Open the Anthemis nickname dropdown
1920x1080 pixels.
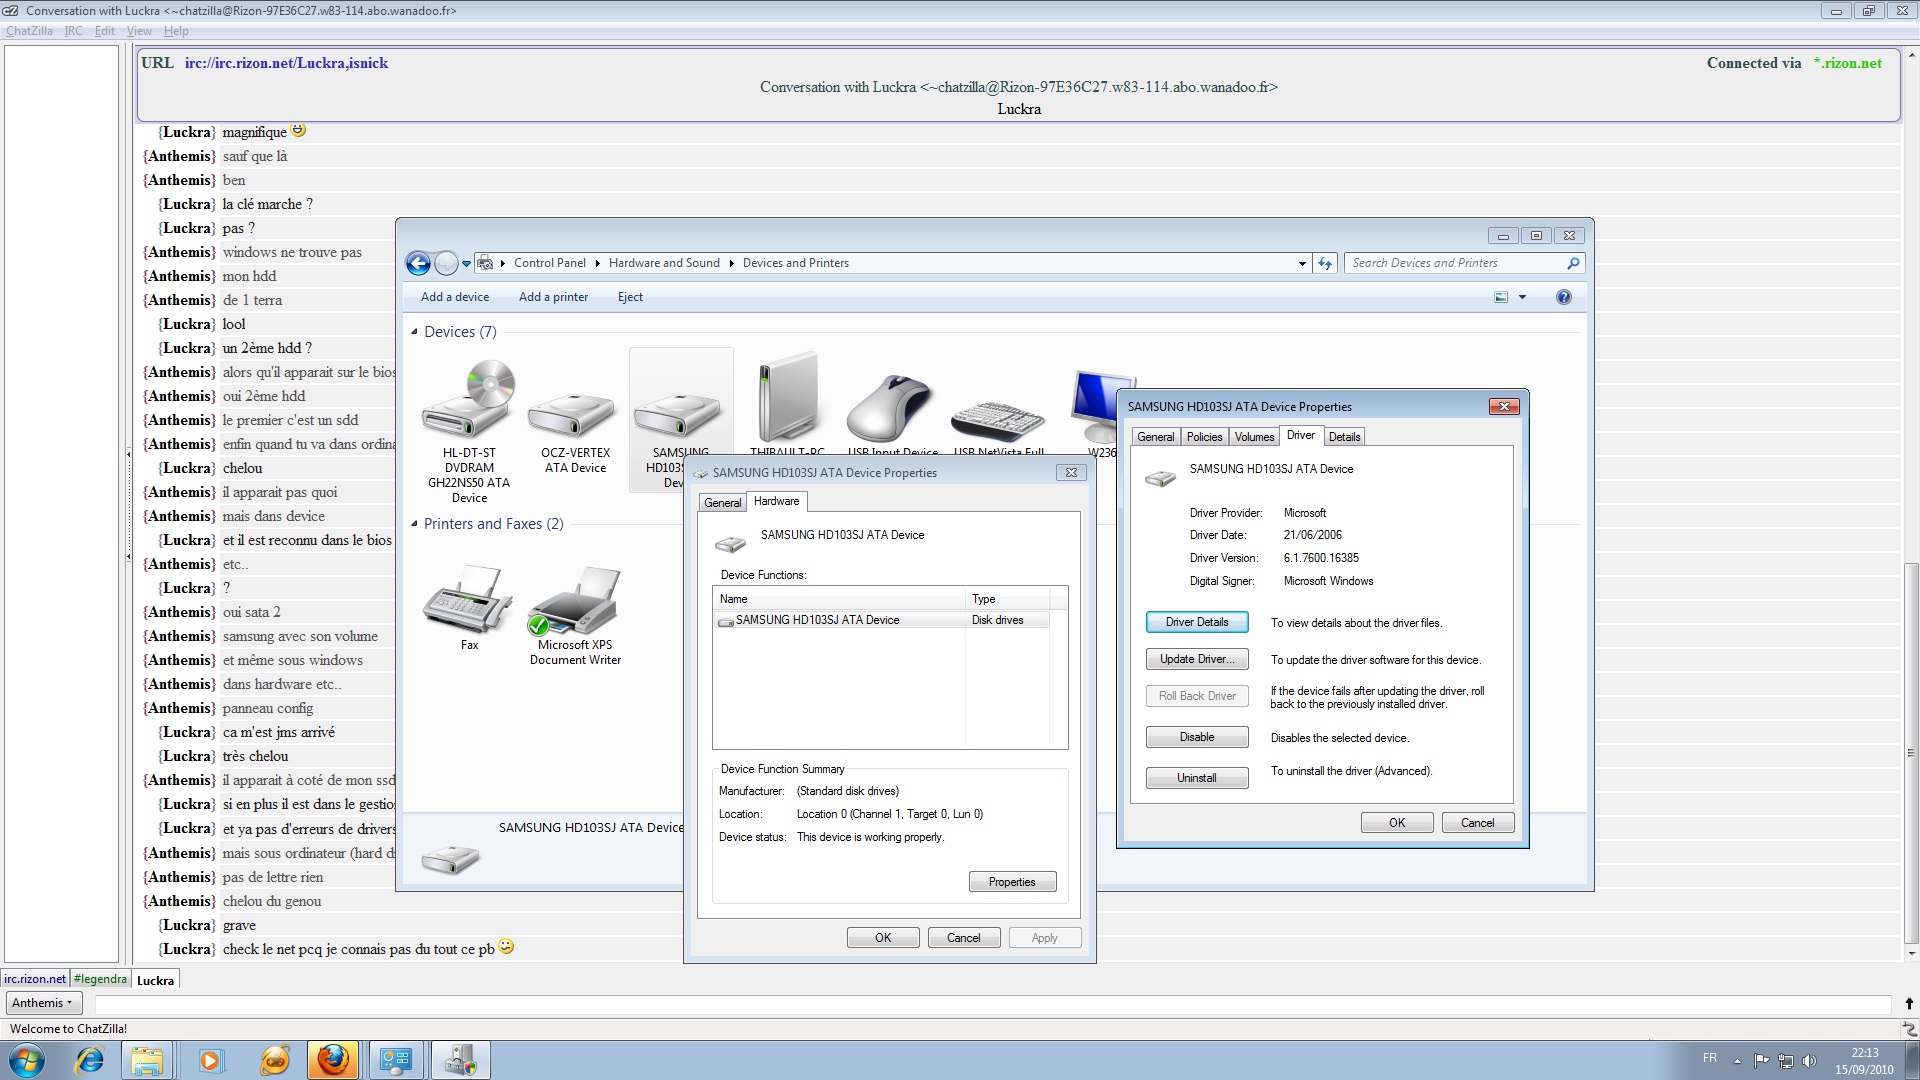[x=42, y=1003]
